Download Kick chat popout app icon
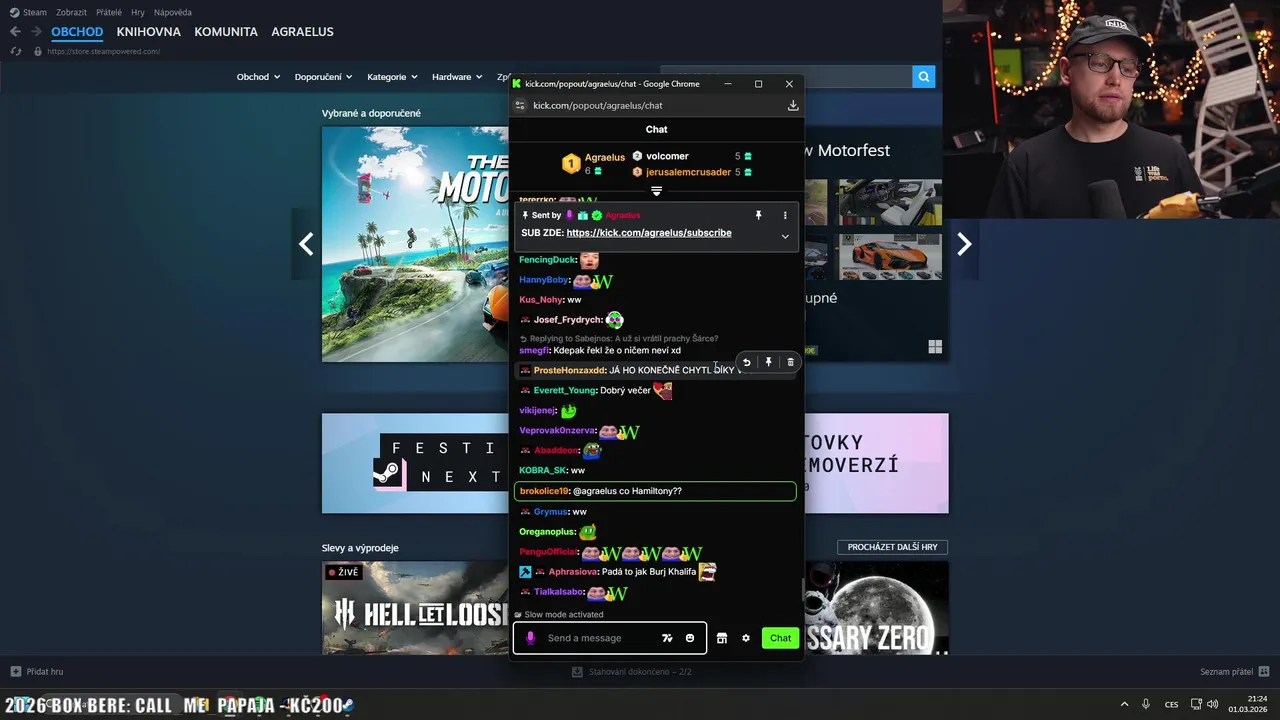This screenshot has height=720, width=1280. 793,105
